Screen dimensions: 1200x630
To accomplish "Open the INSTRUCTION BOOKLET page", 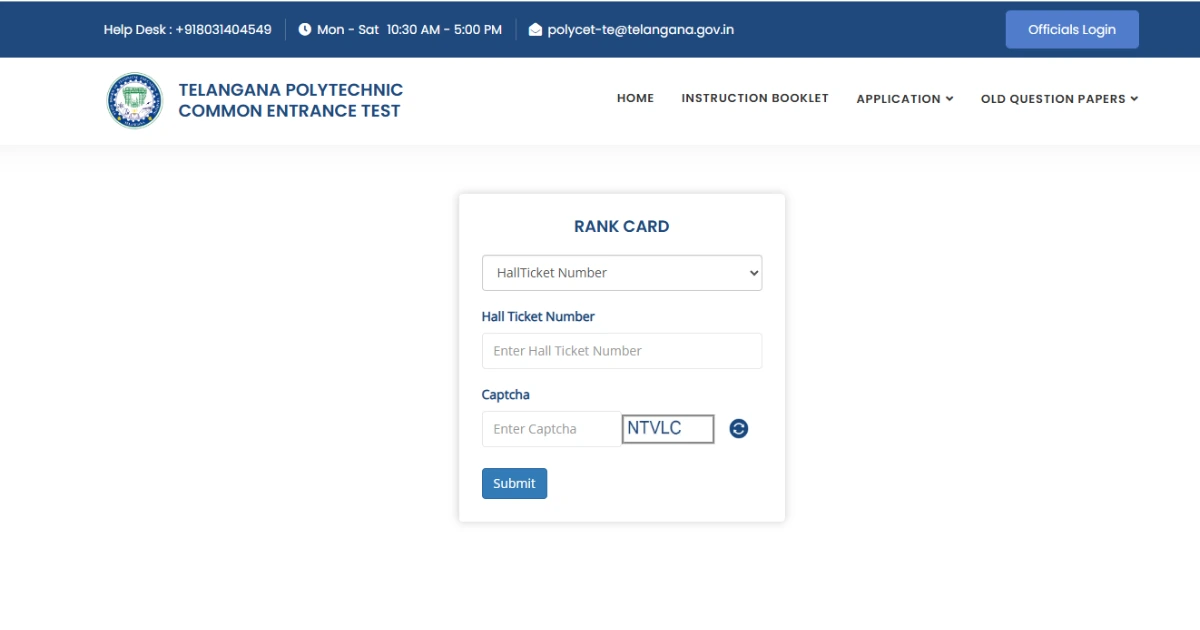I will click(755, 98).
